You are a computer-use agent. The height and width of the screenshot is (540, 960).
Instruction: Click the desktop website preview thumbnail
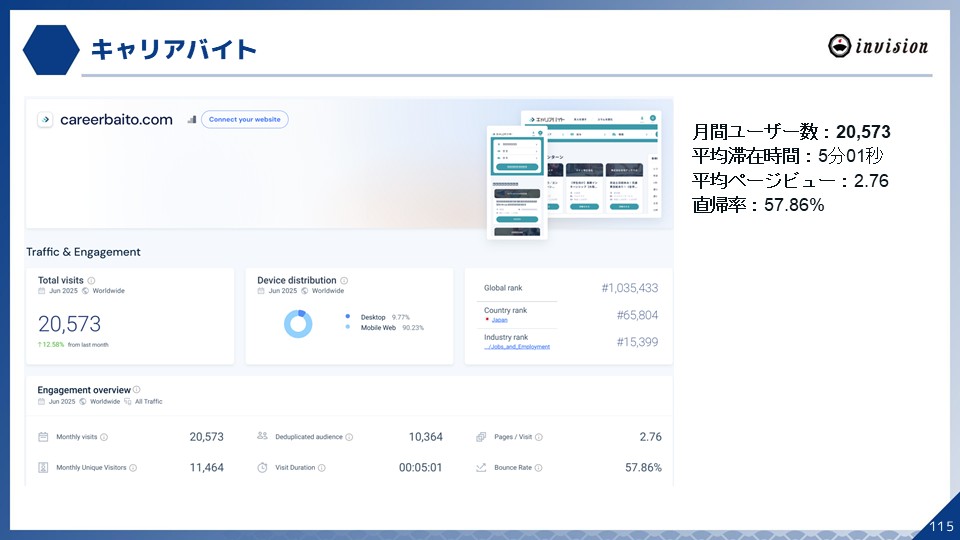click(x=603, y=163)
